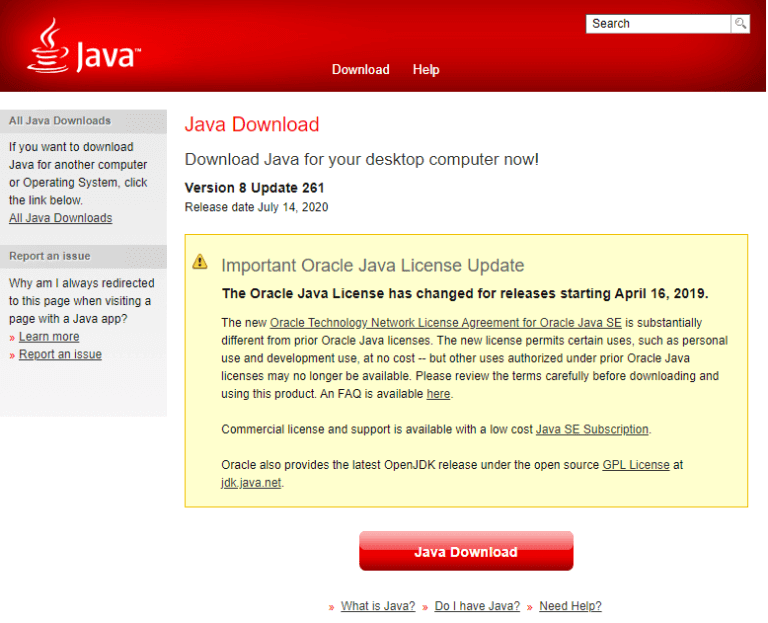The image size is (768, 623).
Task: Open the Java SE Subscription link
Action: pos(592,430)
